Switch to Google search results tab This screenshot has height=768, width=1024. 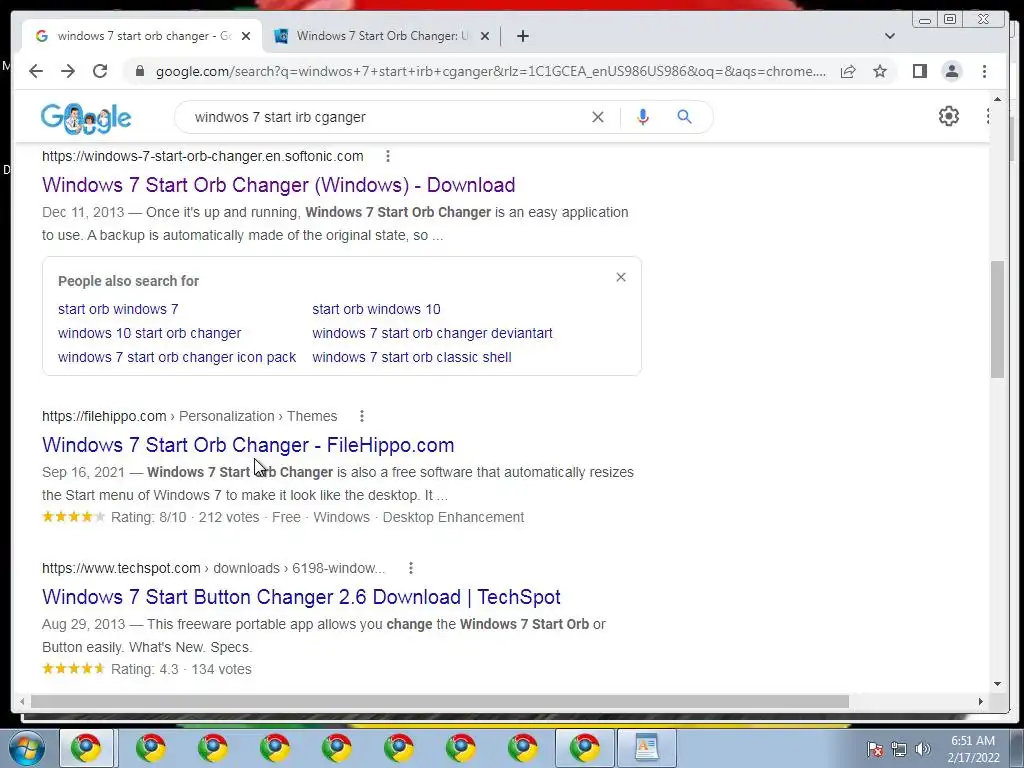click(x=142, y=36)
